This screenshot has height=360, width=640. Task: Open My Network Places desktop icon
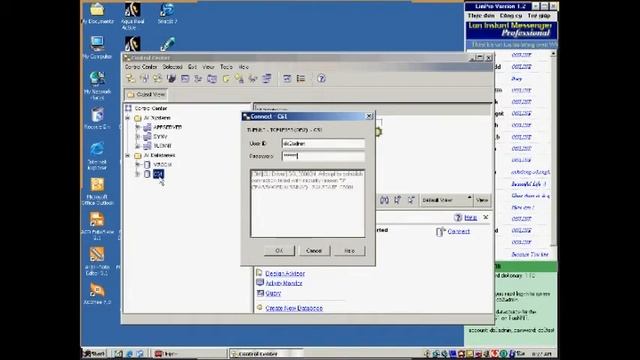point(97,85)
